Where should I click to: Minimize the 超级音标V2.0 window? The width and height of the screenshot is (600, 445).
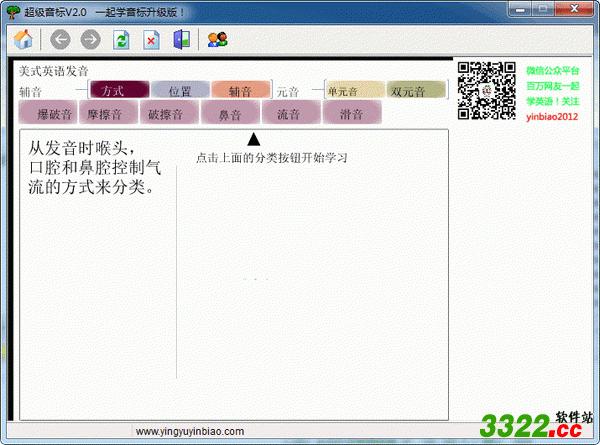(x=520, y=9)
